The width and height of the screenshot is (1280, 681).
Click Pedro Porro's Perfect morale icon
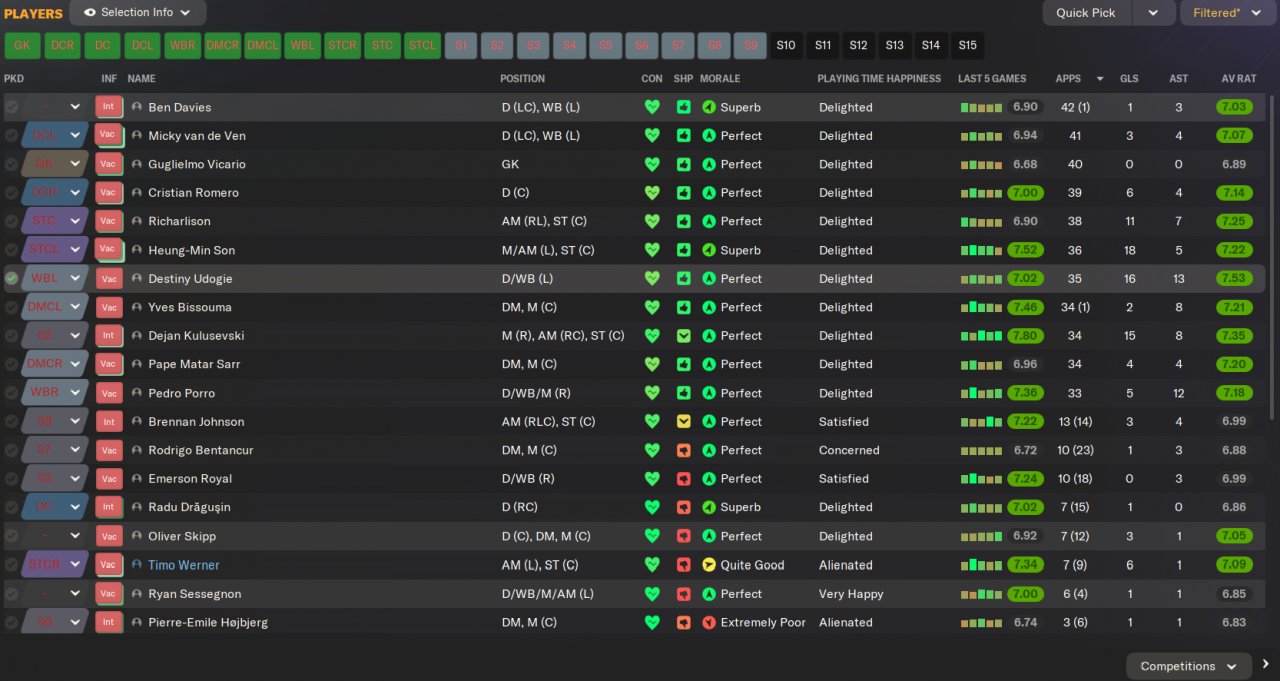click(709, 393)
